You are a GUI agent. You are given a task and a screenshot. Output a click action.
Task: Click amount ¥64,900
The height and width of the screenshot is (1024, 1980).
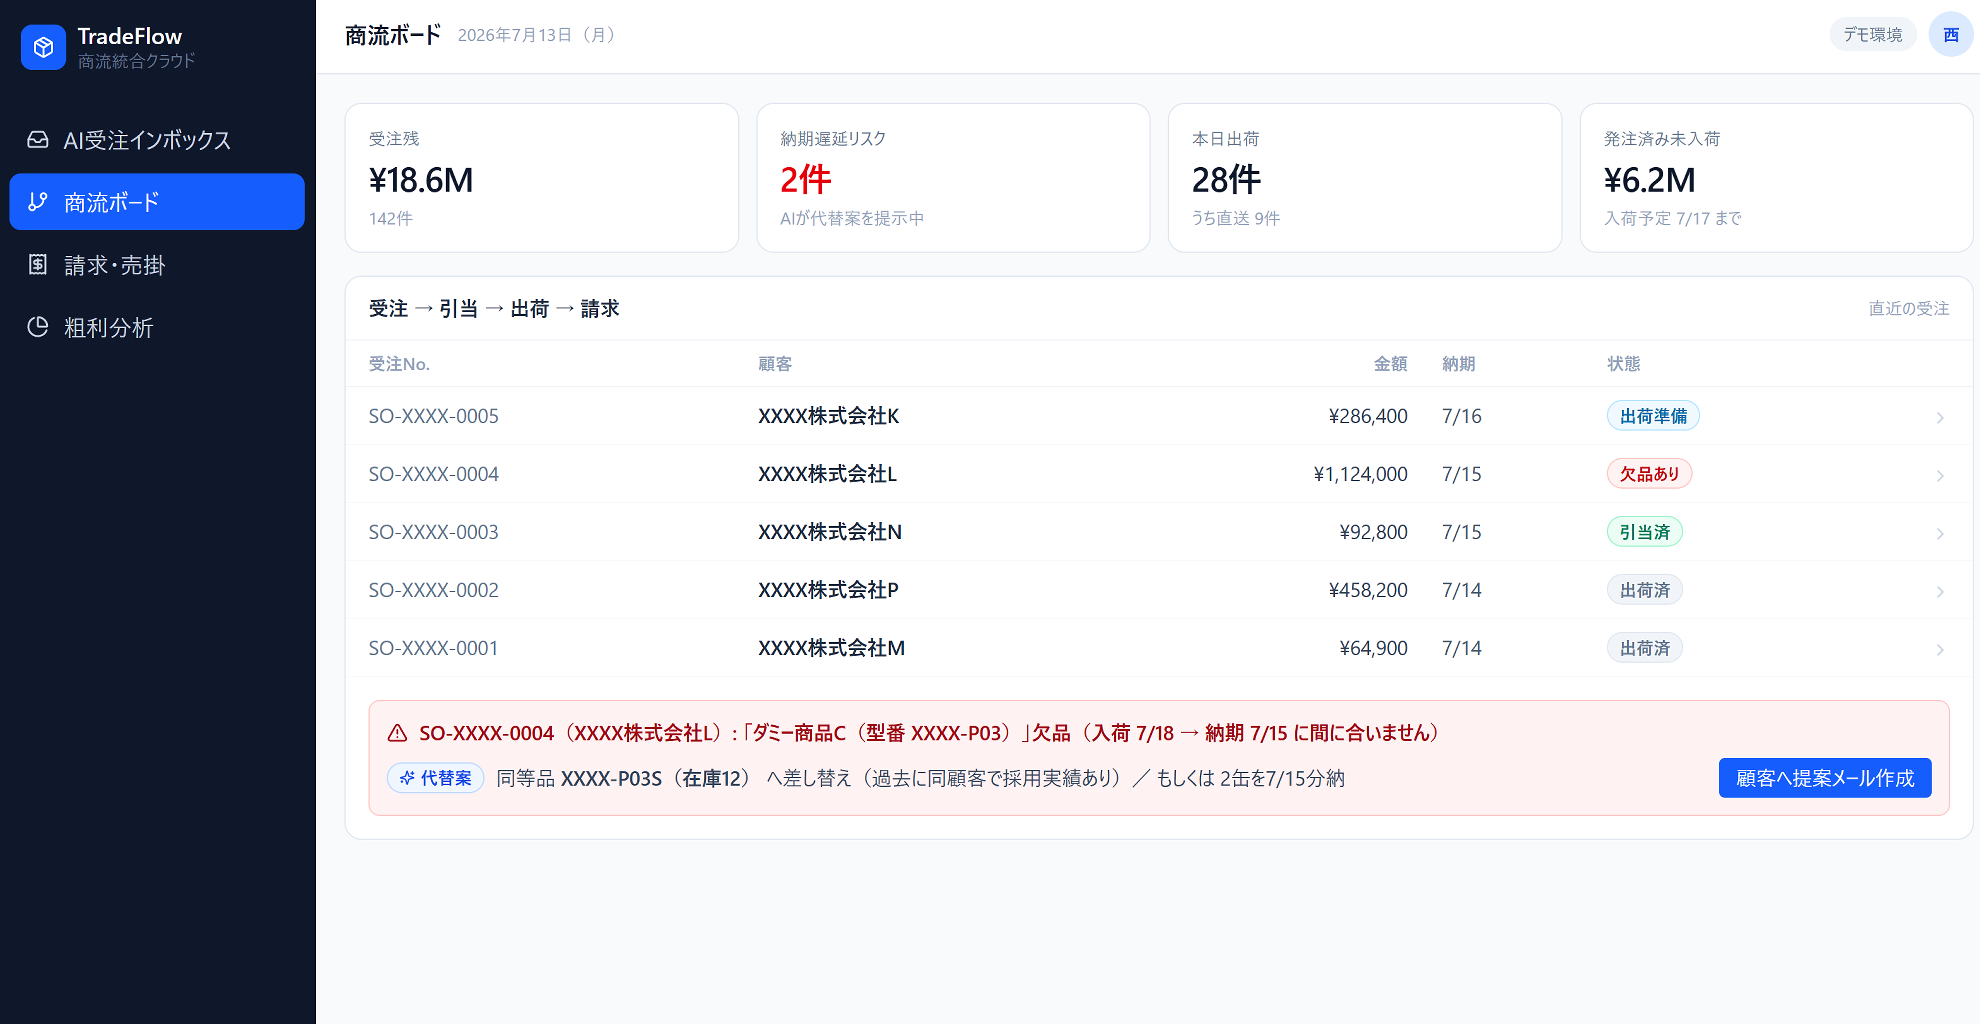click(1373, 648)
